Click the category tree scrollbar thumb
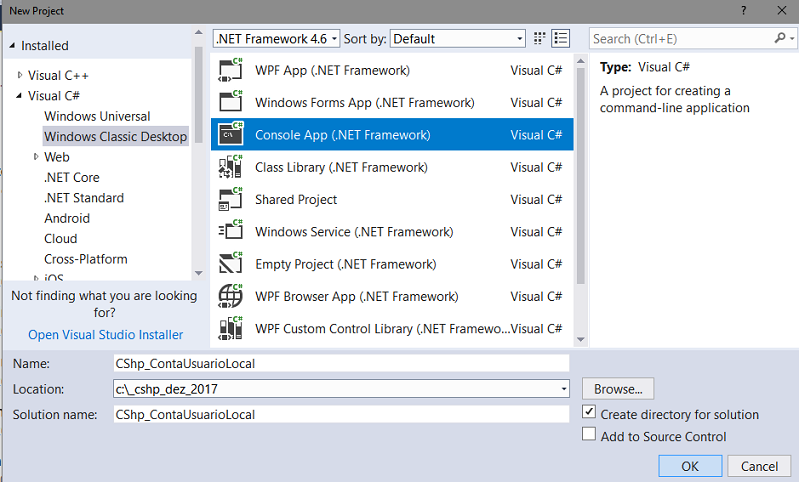Image resolution: width=799 pixels, height=482 pixels. point(199,94)
